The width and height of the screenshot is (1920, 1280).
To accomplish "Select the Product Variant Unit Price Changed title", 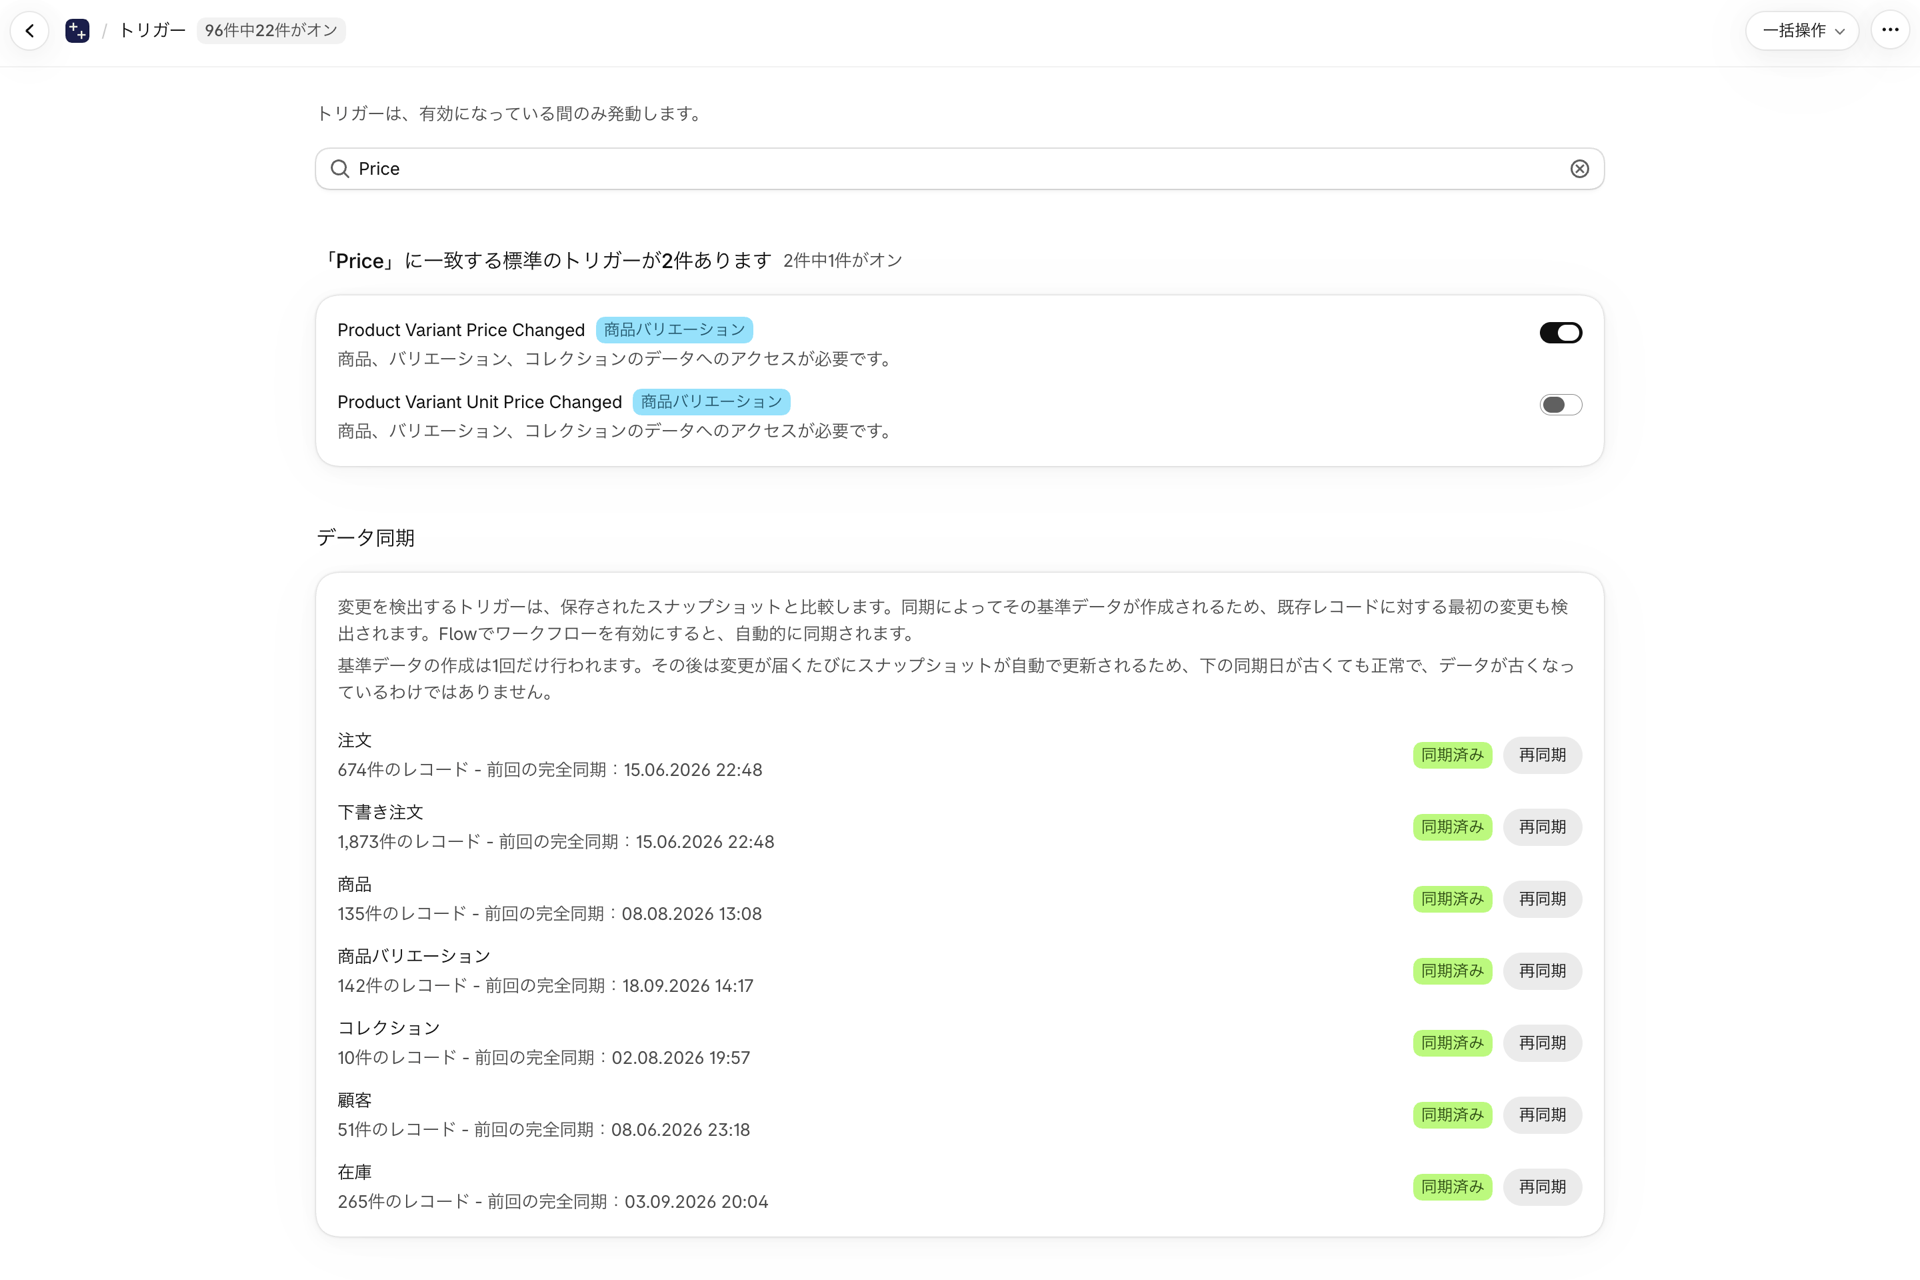I will (479, 402).
